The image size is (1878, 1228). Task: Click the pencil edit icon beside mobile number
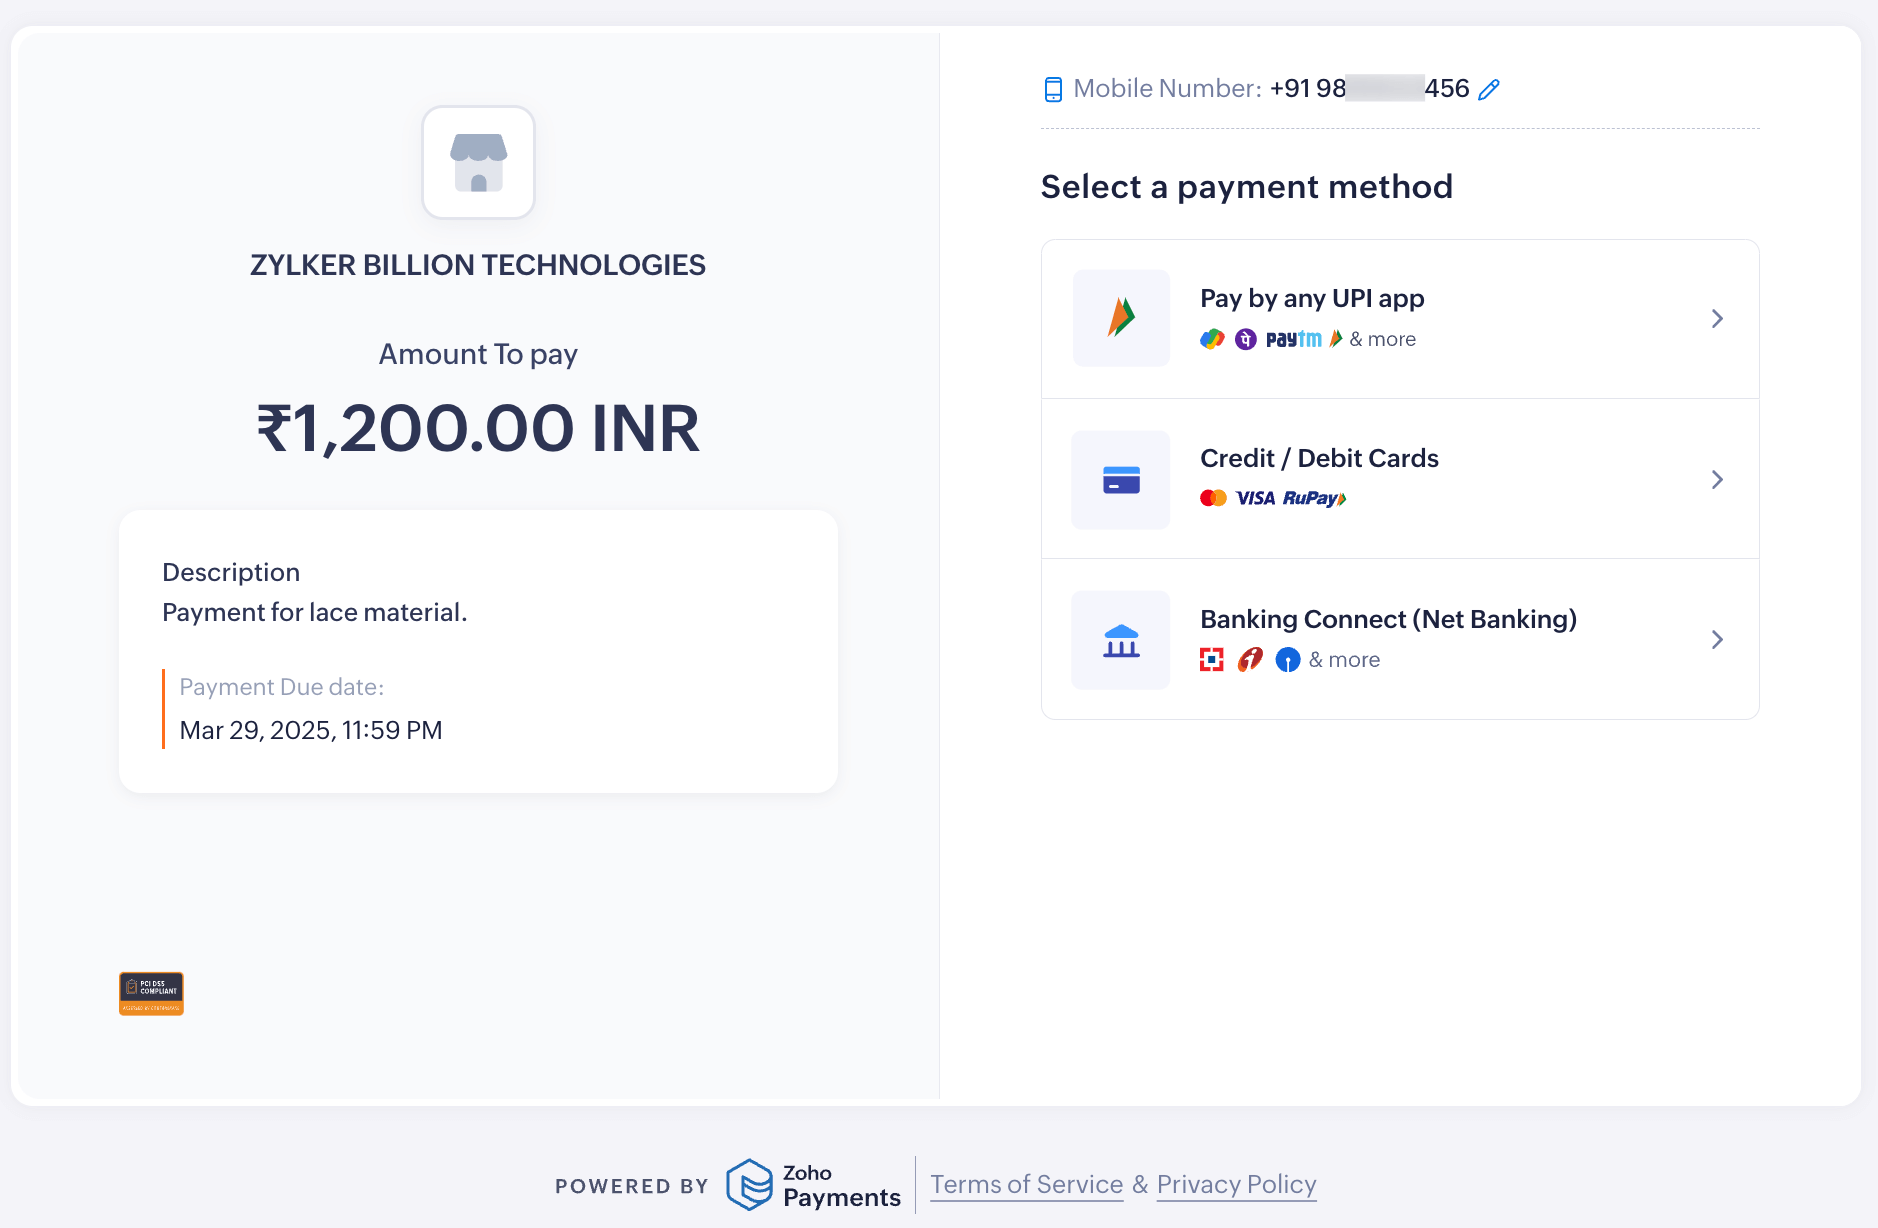[1489, 90]
